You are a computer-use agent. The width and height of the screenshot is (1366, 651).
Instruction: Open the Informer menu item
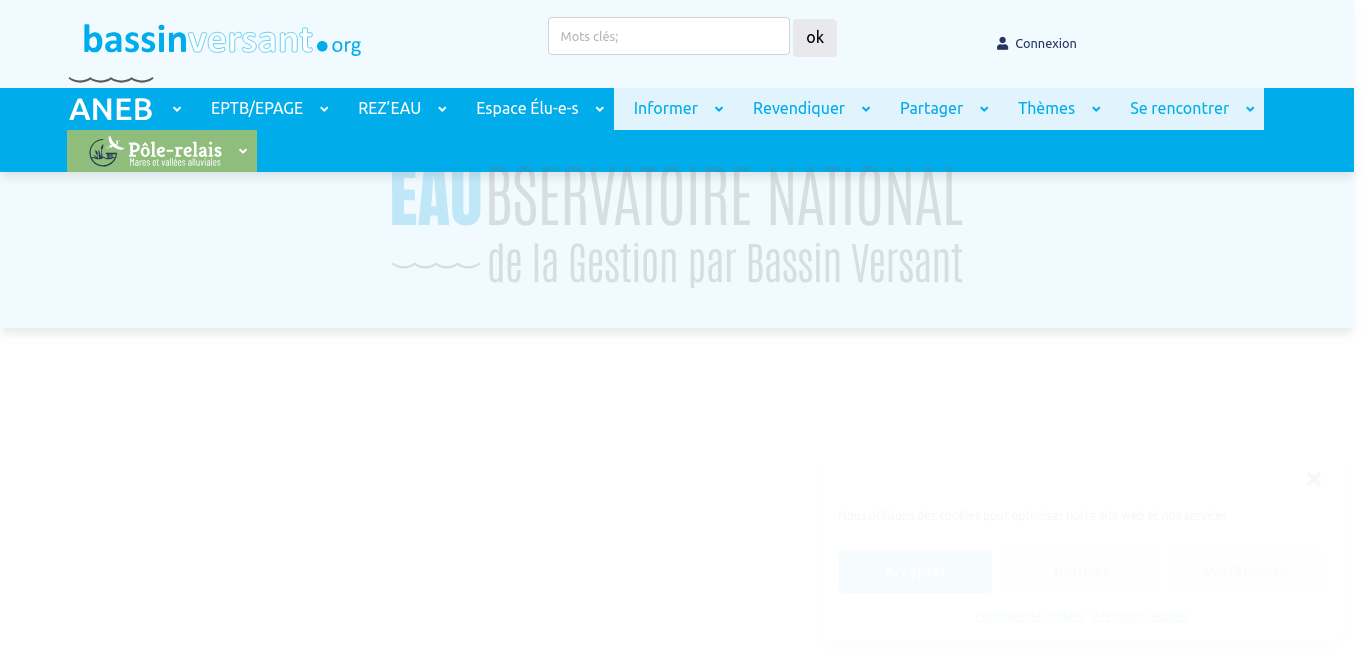point(666,108)
